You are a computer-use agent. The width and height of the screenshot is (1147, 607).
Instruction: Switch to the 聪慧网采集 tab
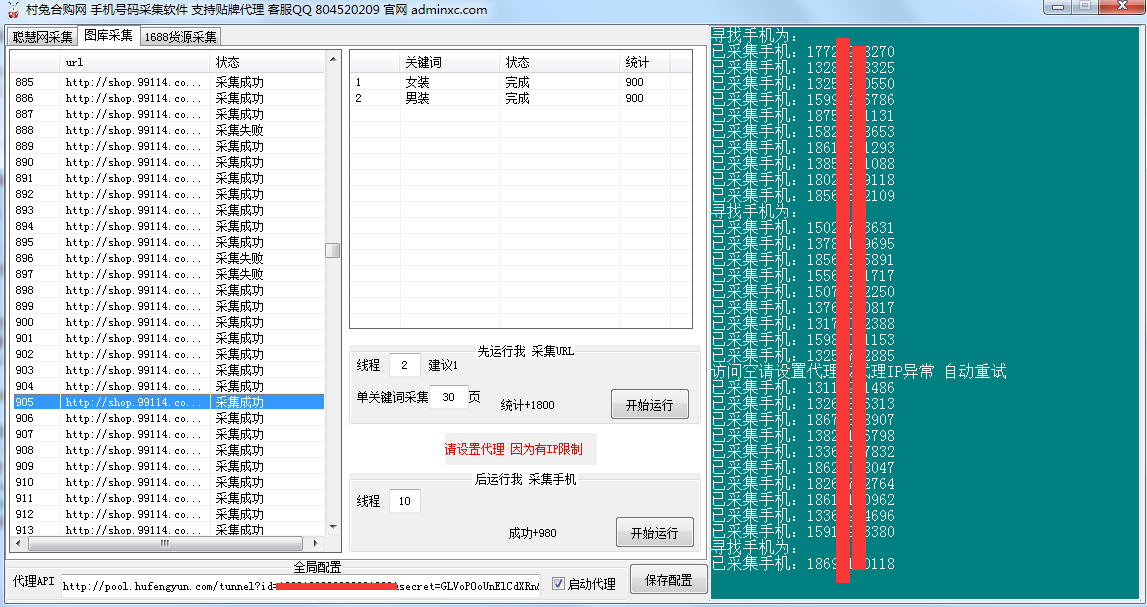[40, 35]
